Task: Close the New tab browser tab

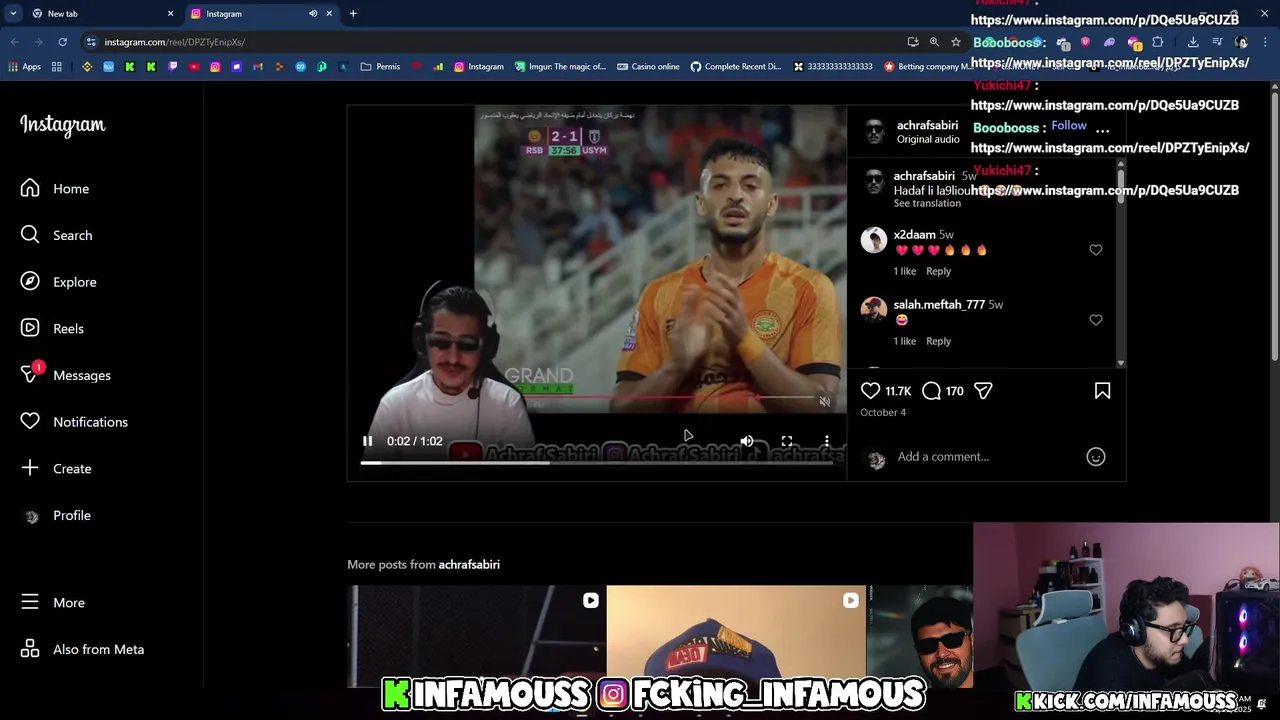Action: coord(170,13)
